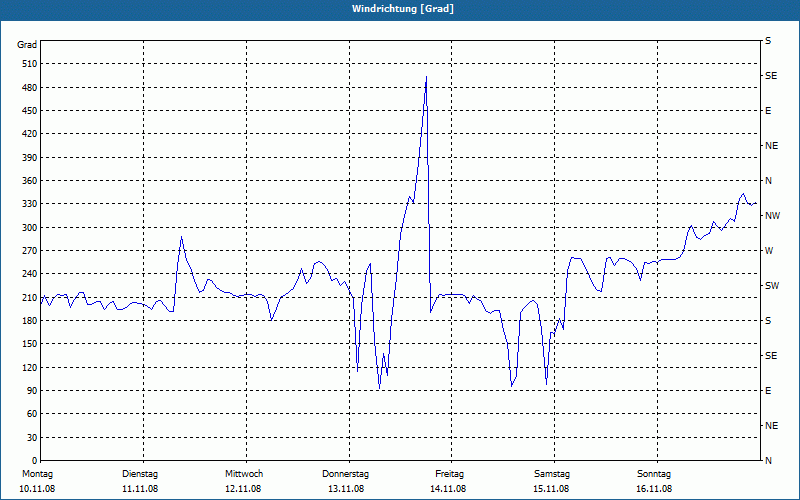Image resolution: width=800 pixels, height=500 pixels.
Task: Select the 'Dienstag' day label
Action: pyautogui.click(x=140, y=474)
